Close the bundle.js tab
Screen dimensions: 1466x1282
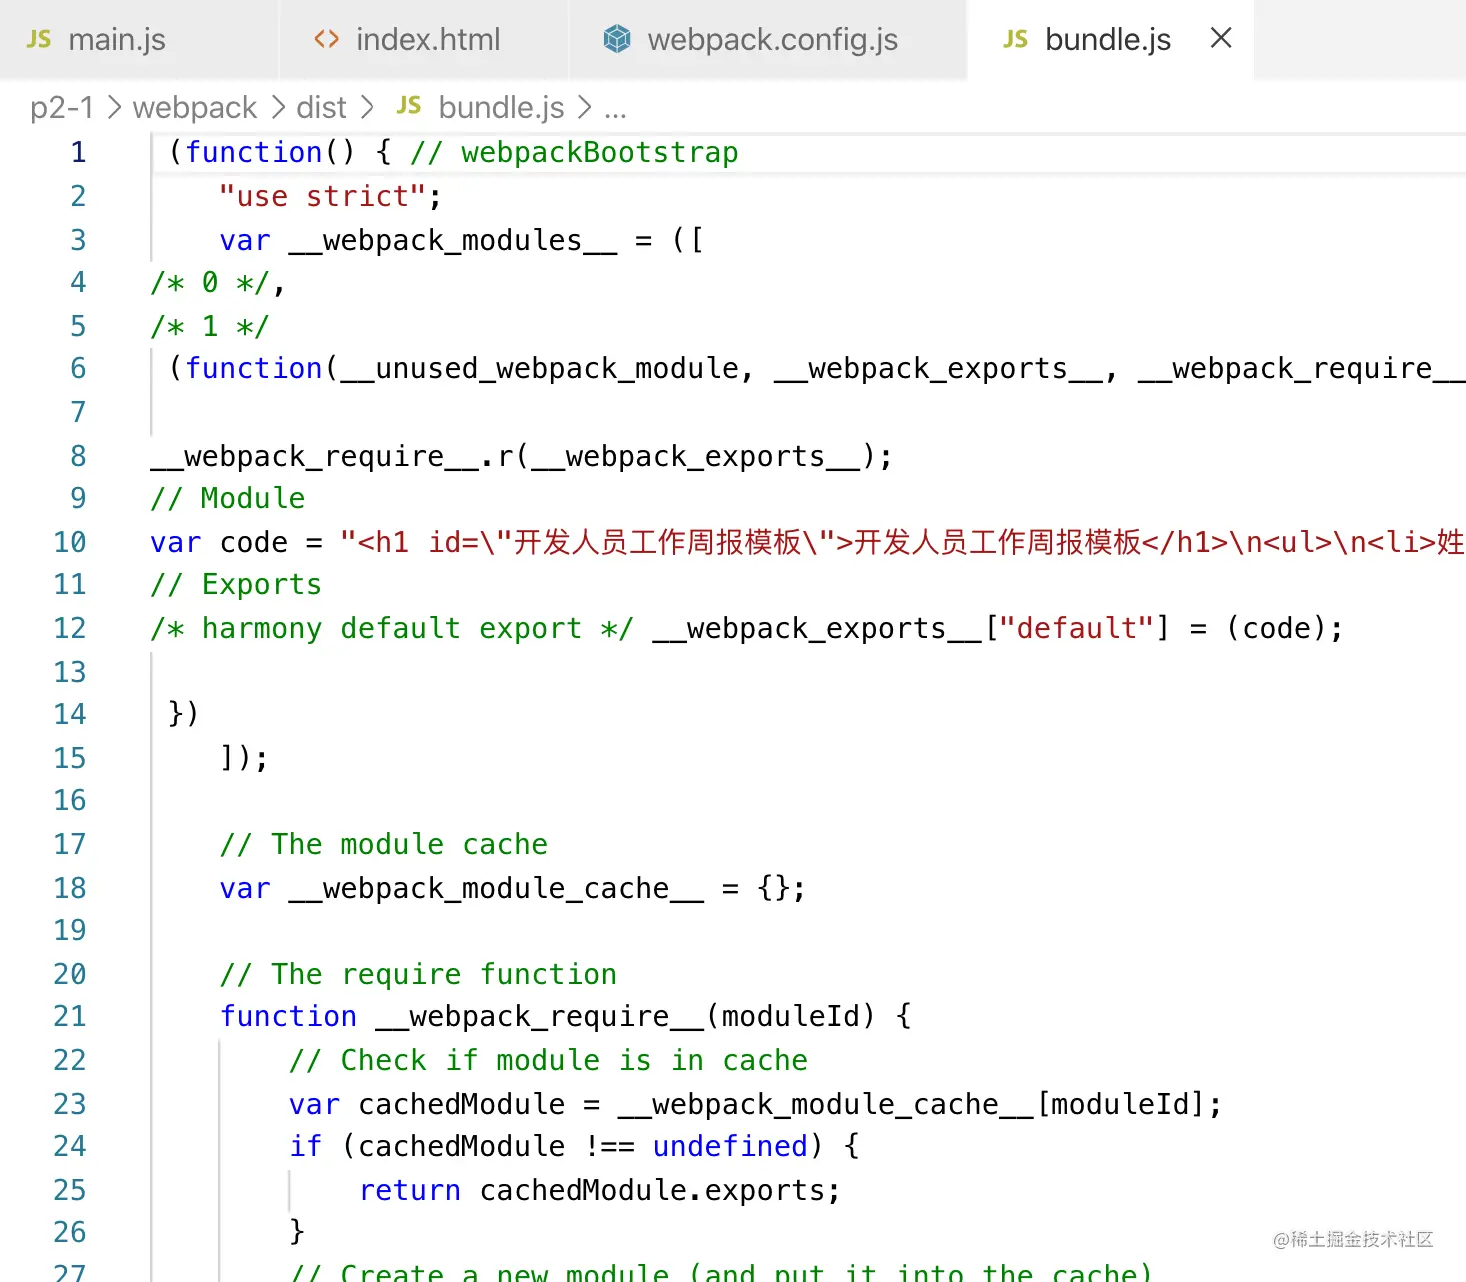pos(1221,38)
